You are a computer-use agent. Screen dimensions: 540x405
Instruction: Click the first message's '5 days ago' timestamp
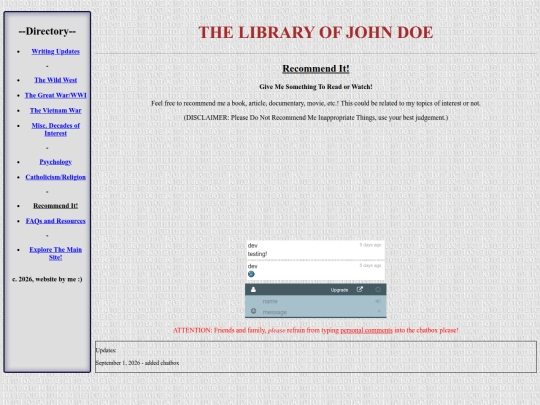tap(371, 245)
